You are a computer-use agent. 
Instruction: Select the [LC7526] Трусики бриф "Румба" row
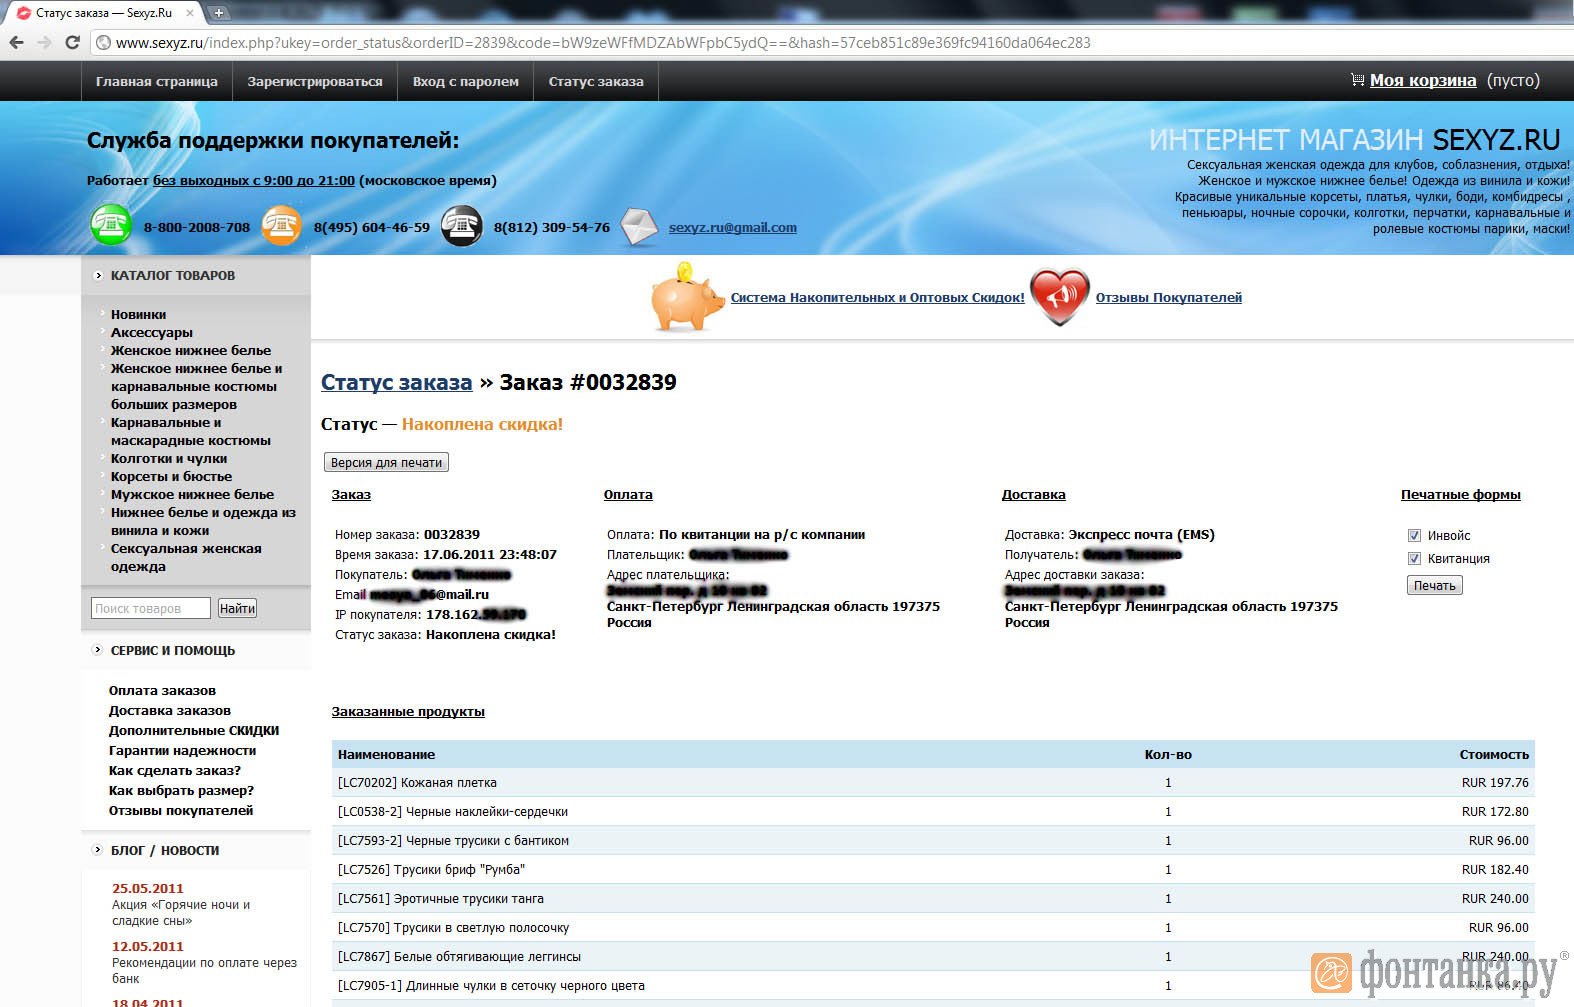pyautogui.click(x=933, y=870)
